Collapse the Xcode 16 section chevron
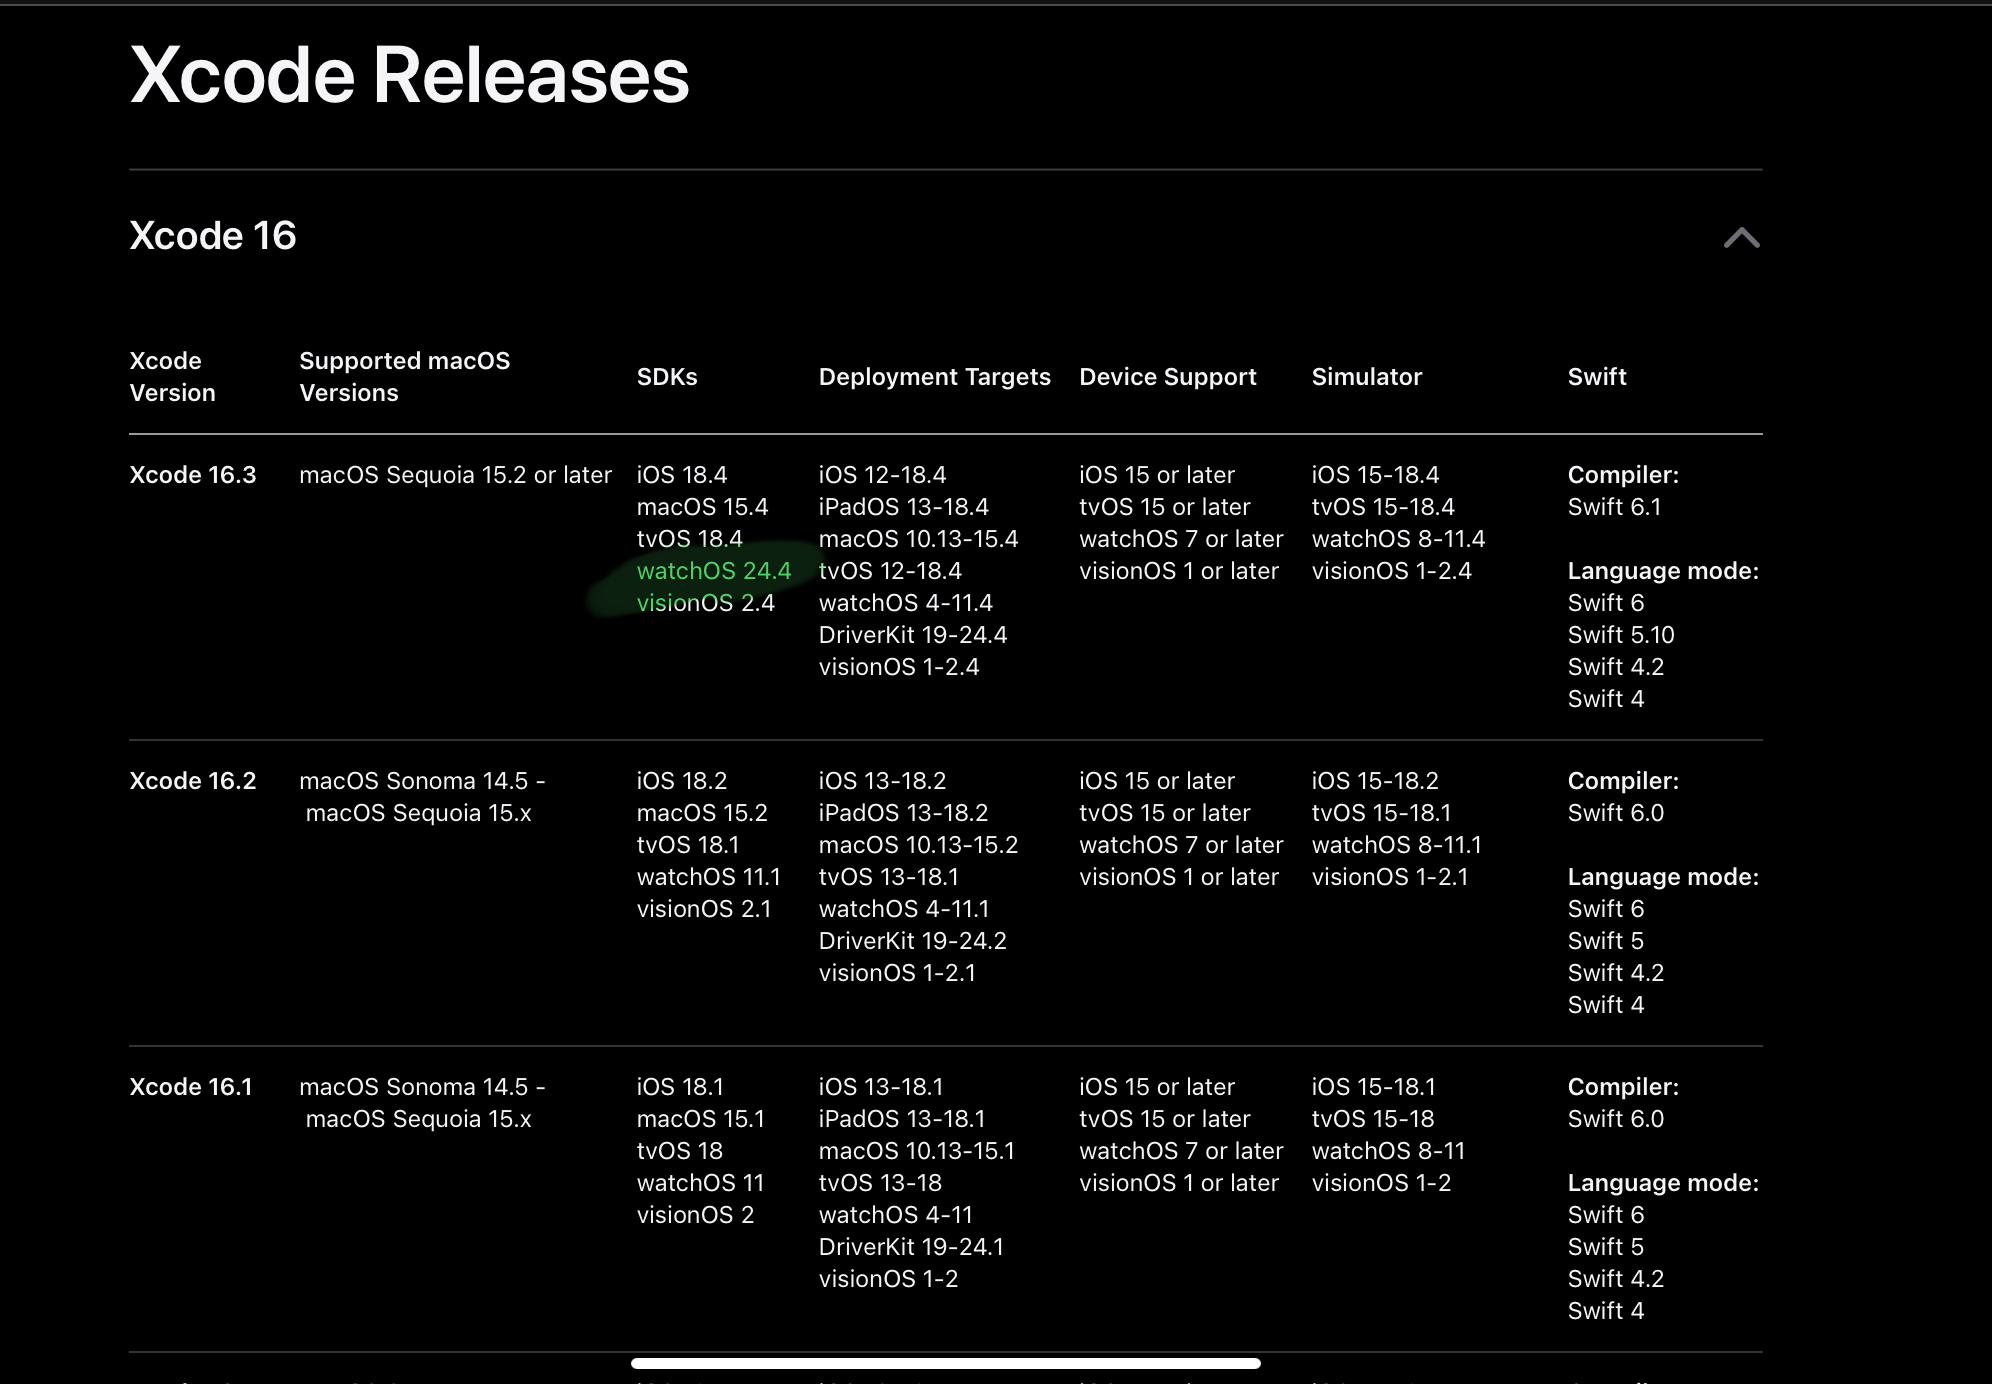 (1741, 237)
